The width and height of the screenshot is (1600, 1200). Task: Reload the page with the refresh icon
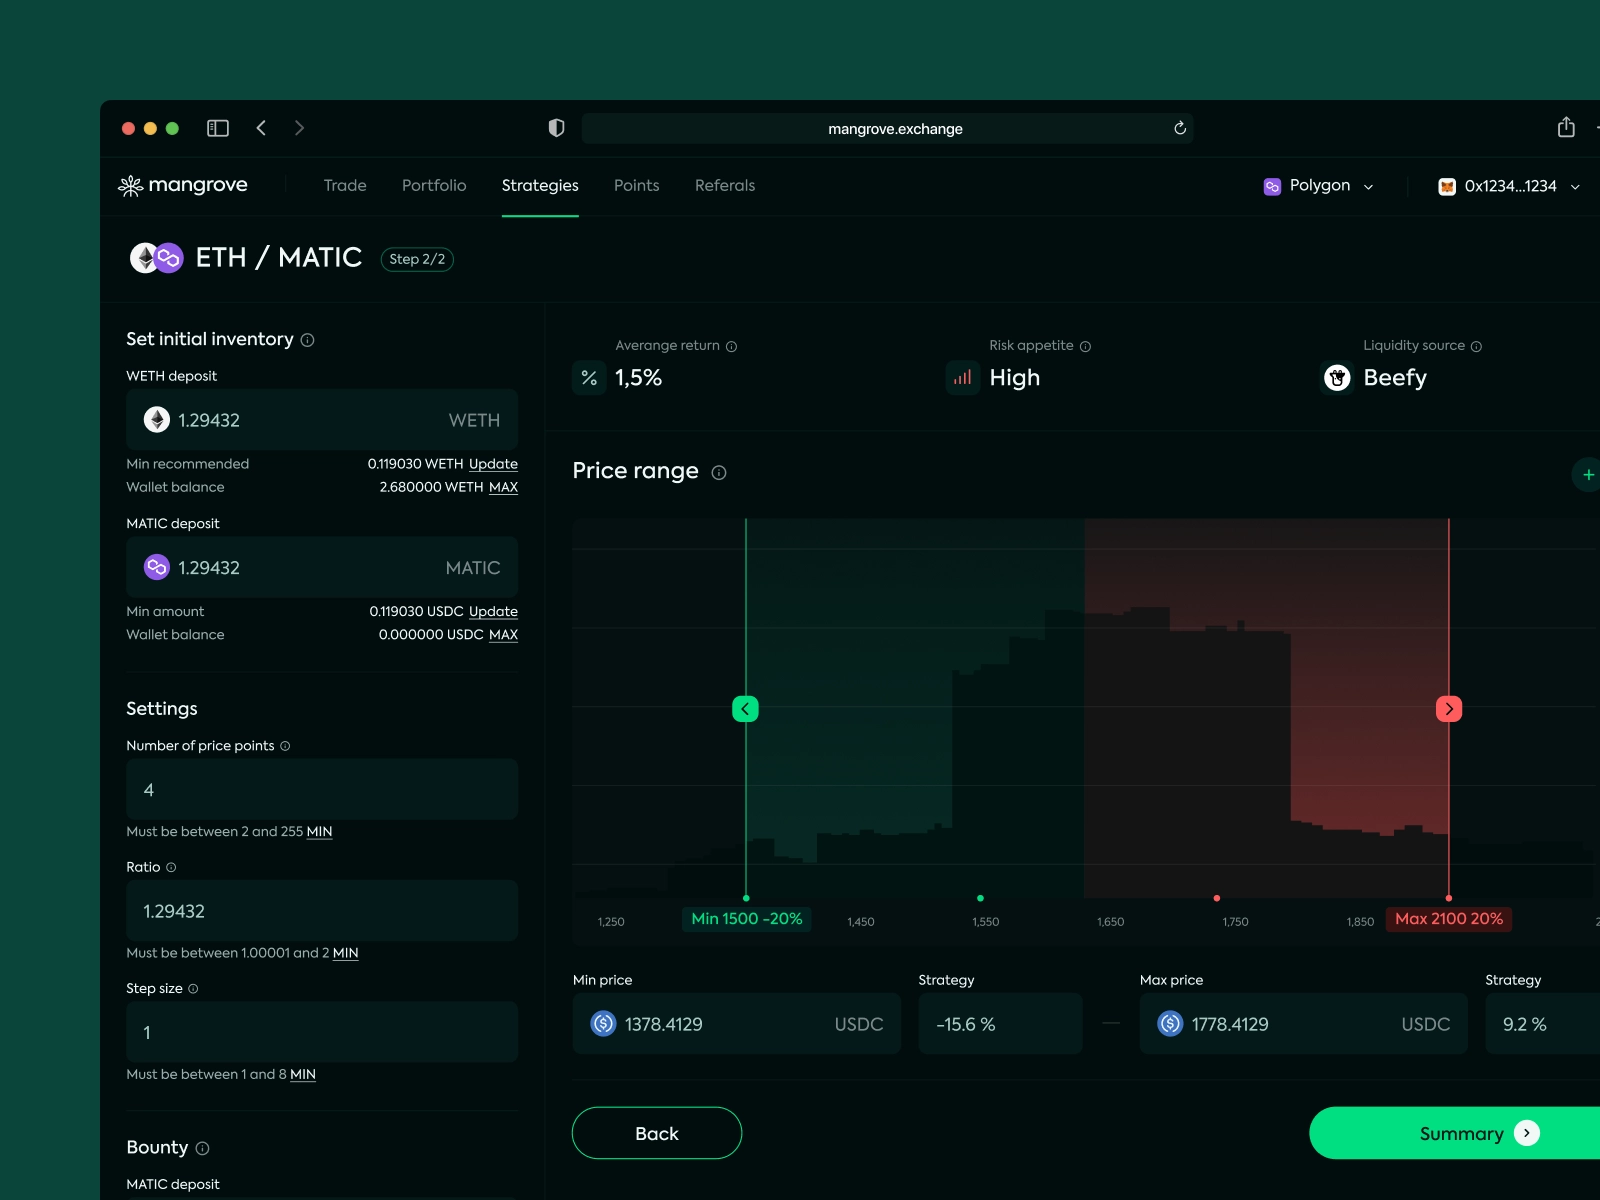(x=1180, y=128)
